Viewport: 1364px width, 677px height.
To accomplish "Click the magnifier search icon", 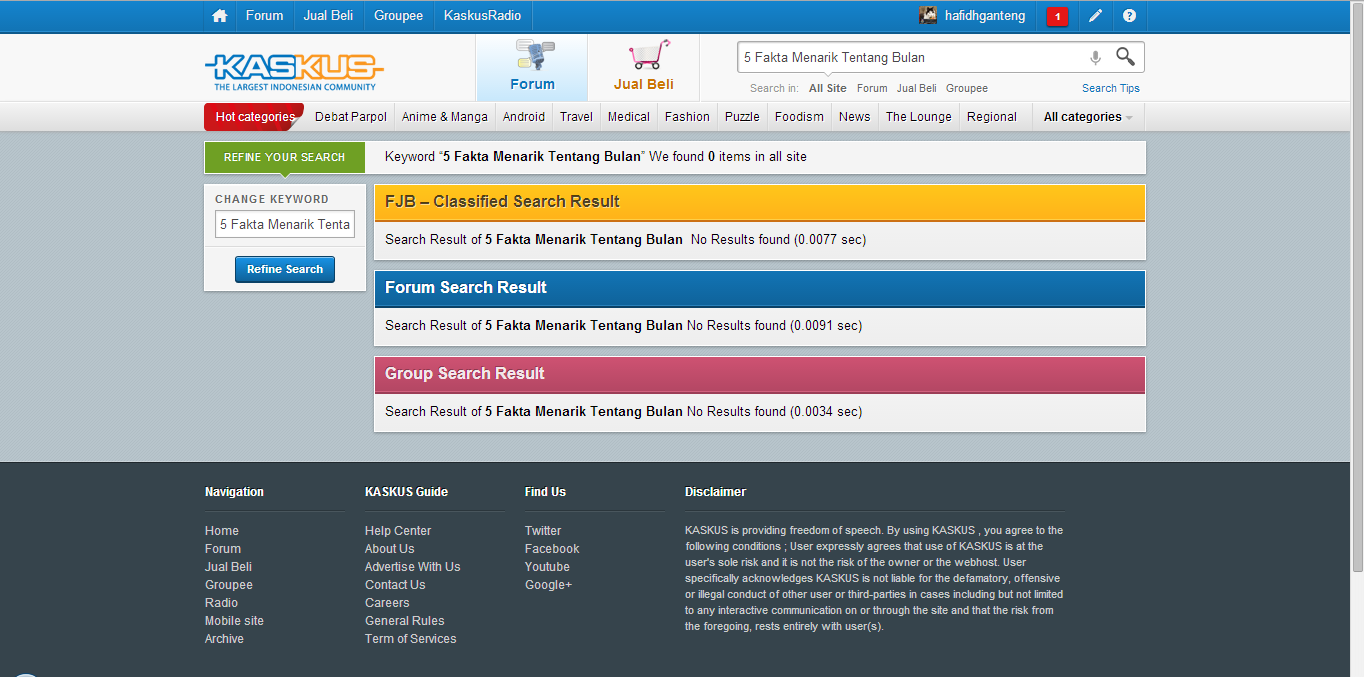I will pos(1125,57).
